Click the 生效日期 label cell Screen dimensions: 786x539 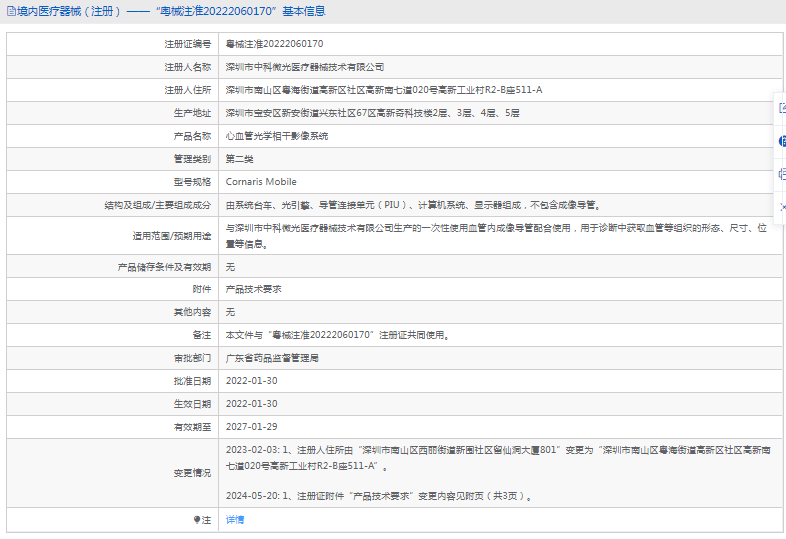(113, 404)
